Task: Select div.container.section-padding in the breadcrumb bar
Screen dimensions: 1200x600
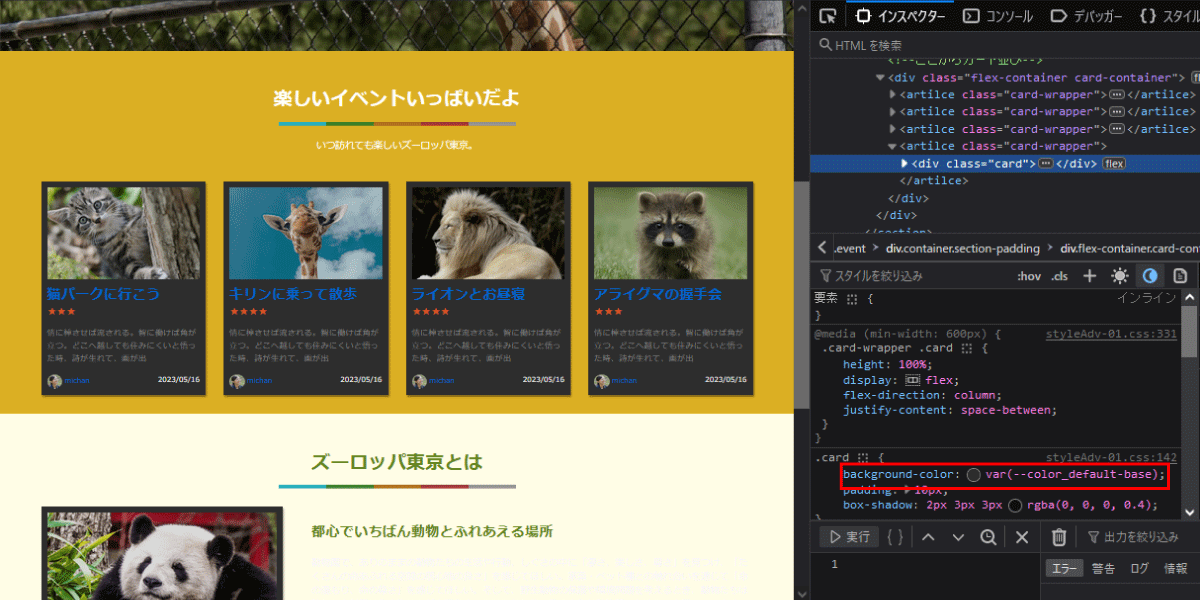Action: [962, 248]
